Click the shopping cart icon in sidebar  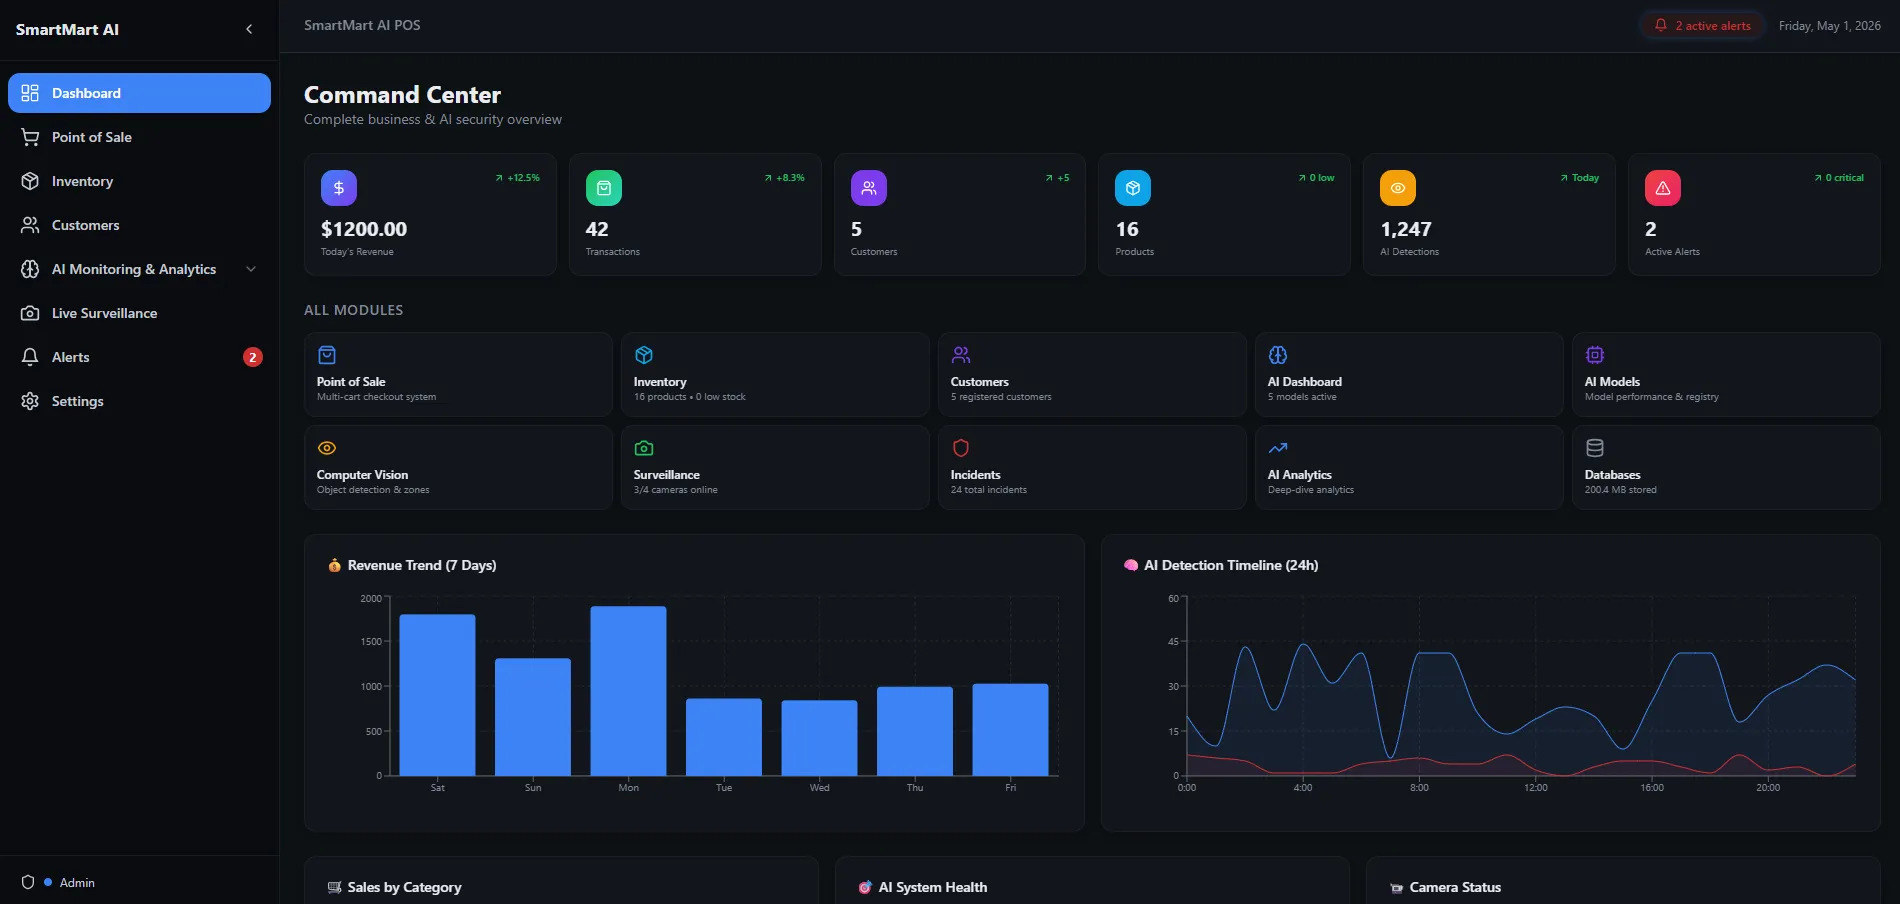click(x=30, y=137)
